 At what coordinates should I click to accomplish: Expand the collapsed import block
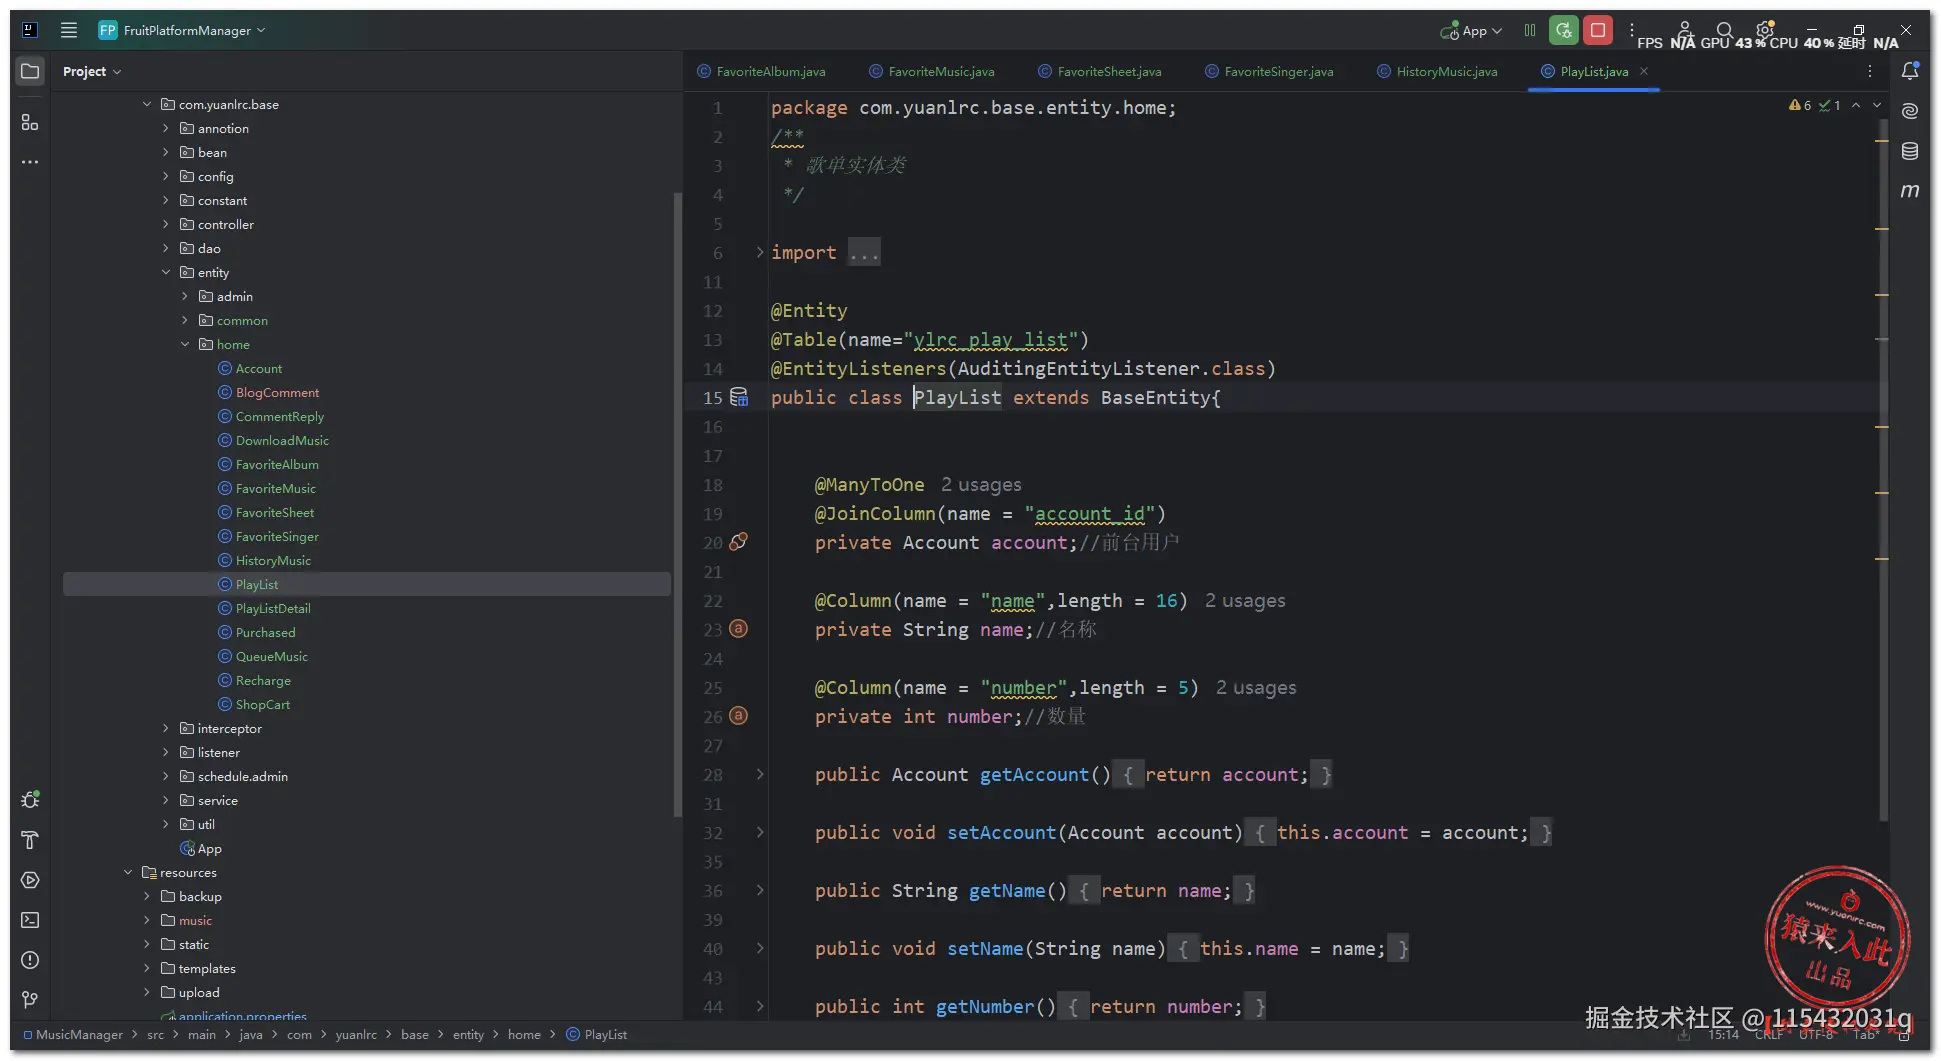click(x=760, y=252)
